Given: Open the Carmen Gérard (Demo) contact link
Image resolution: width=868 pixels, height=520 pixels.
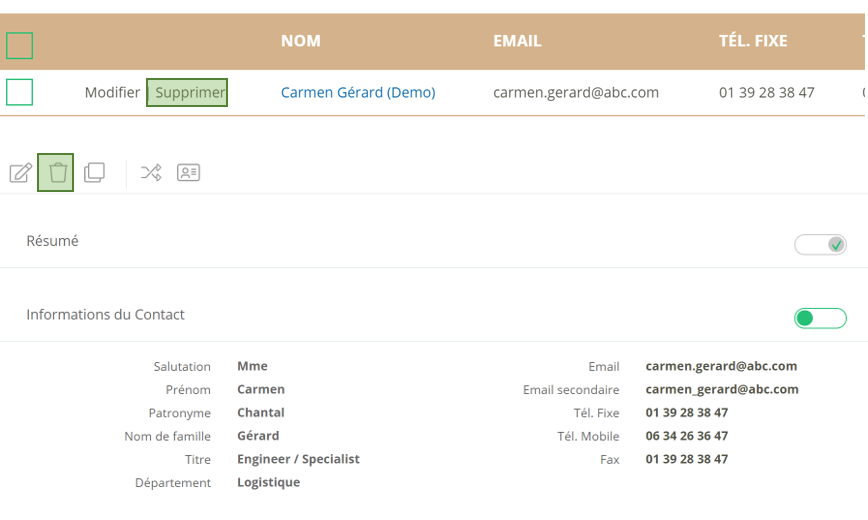Looking at the screenshot, I should coord(358,92).
